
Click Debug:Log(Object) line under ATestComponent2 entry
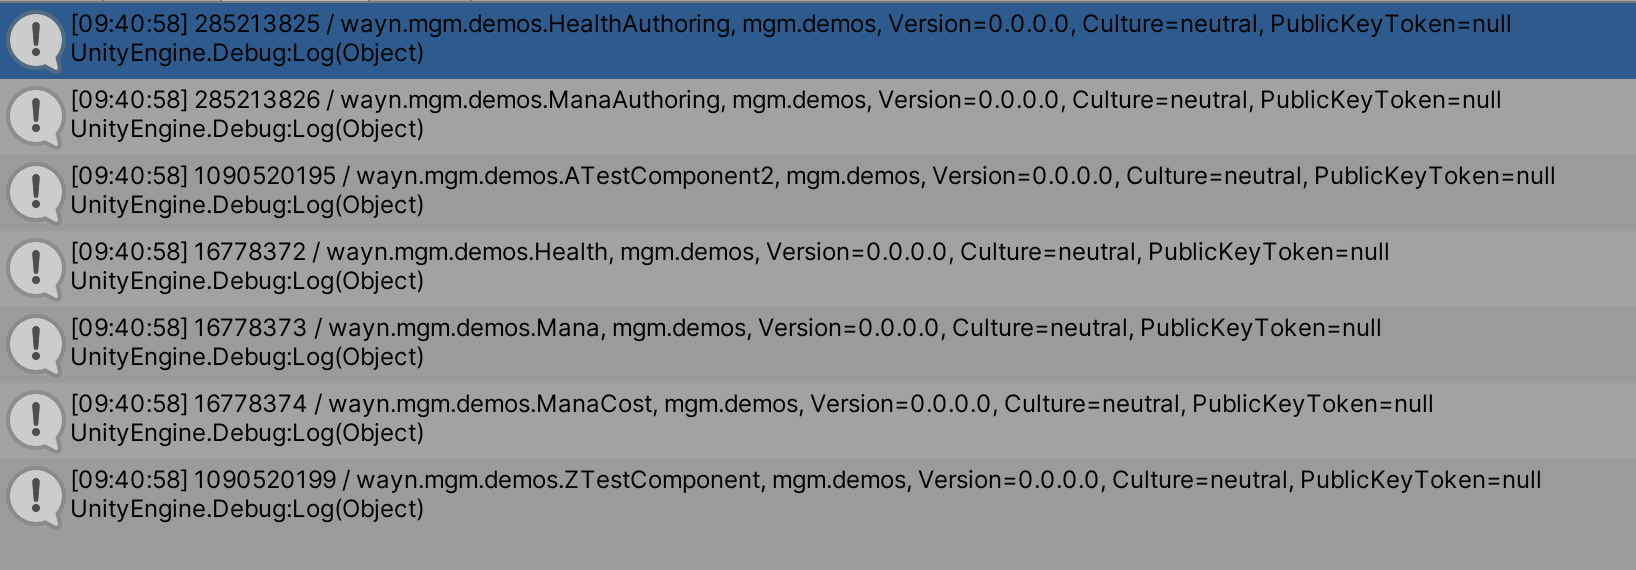point(247,205)
